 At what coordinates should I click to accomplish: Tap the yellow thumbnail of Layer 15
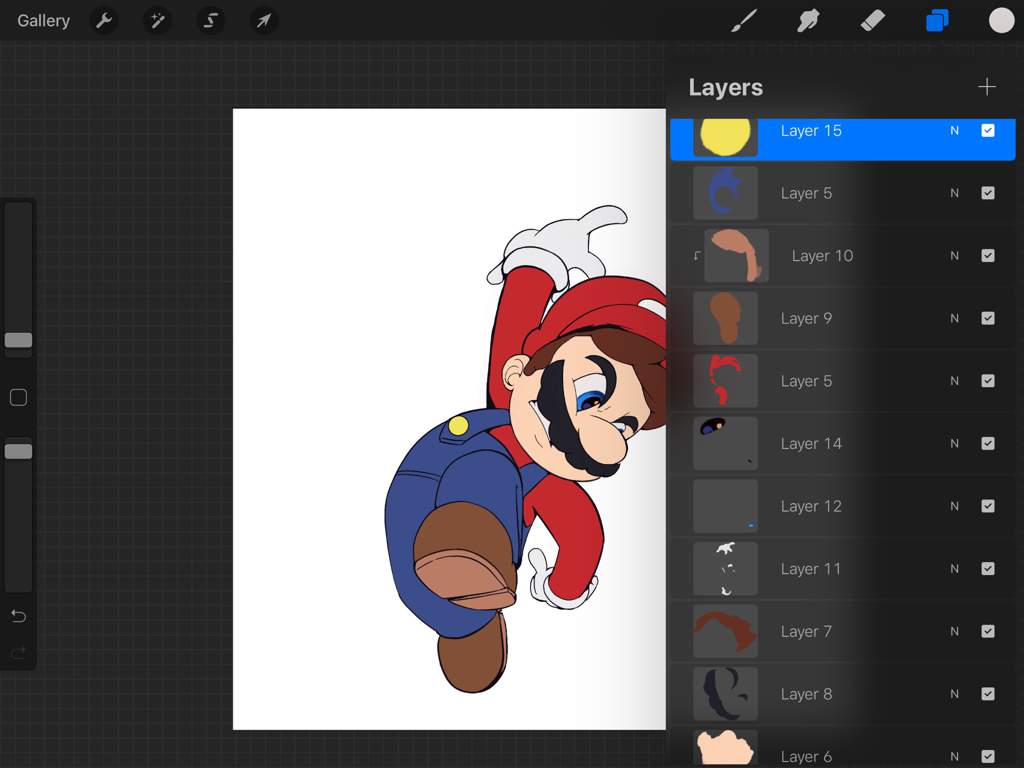726,137
